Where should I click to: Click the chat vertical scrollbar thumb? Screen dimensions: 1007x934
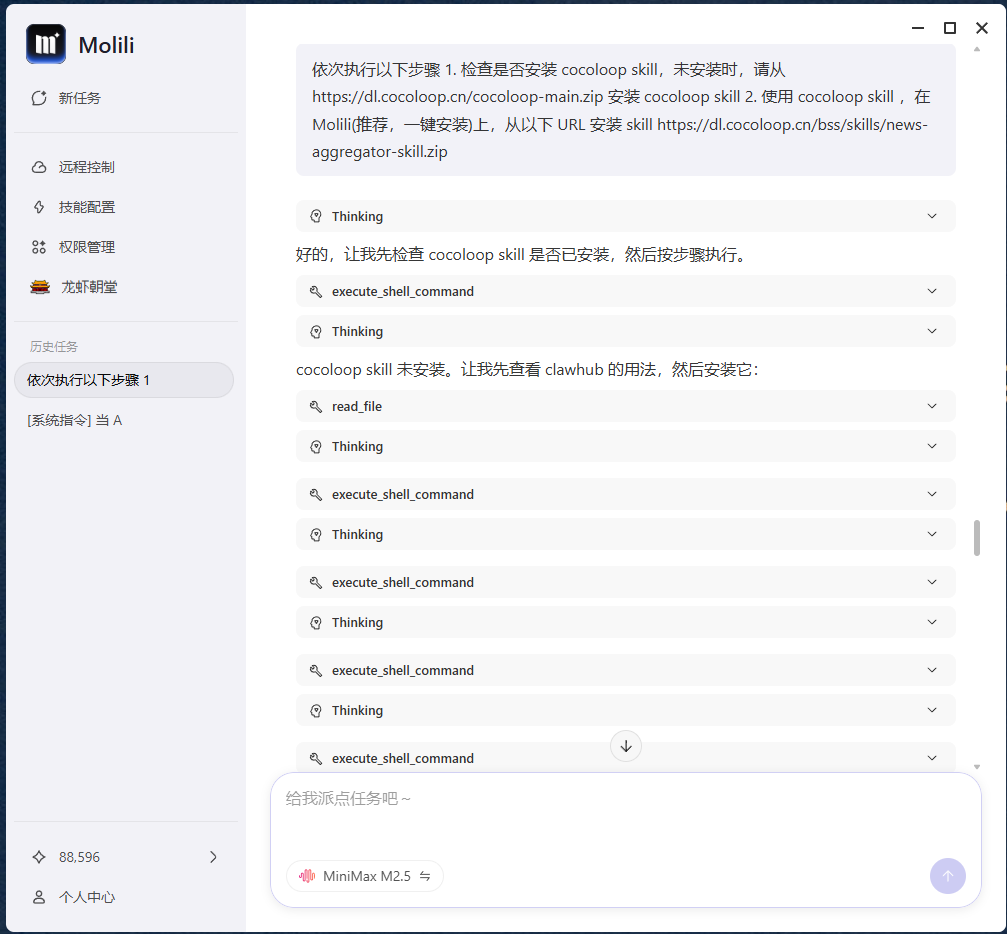click(977, 537)
